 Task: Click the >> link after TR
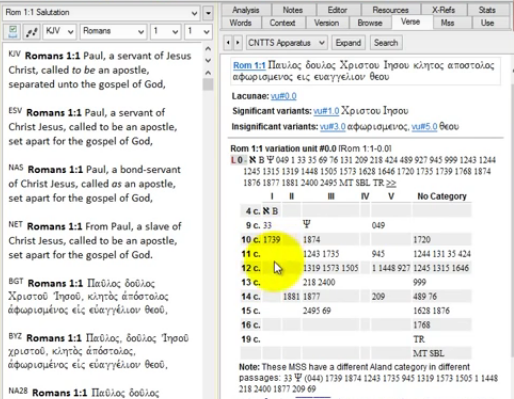click(391, 183)
